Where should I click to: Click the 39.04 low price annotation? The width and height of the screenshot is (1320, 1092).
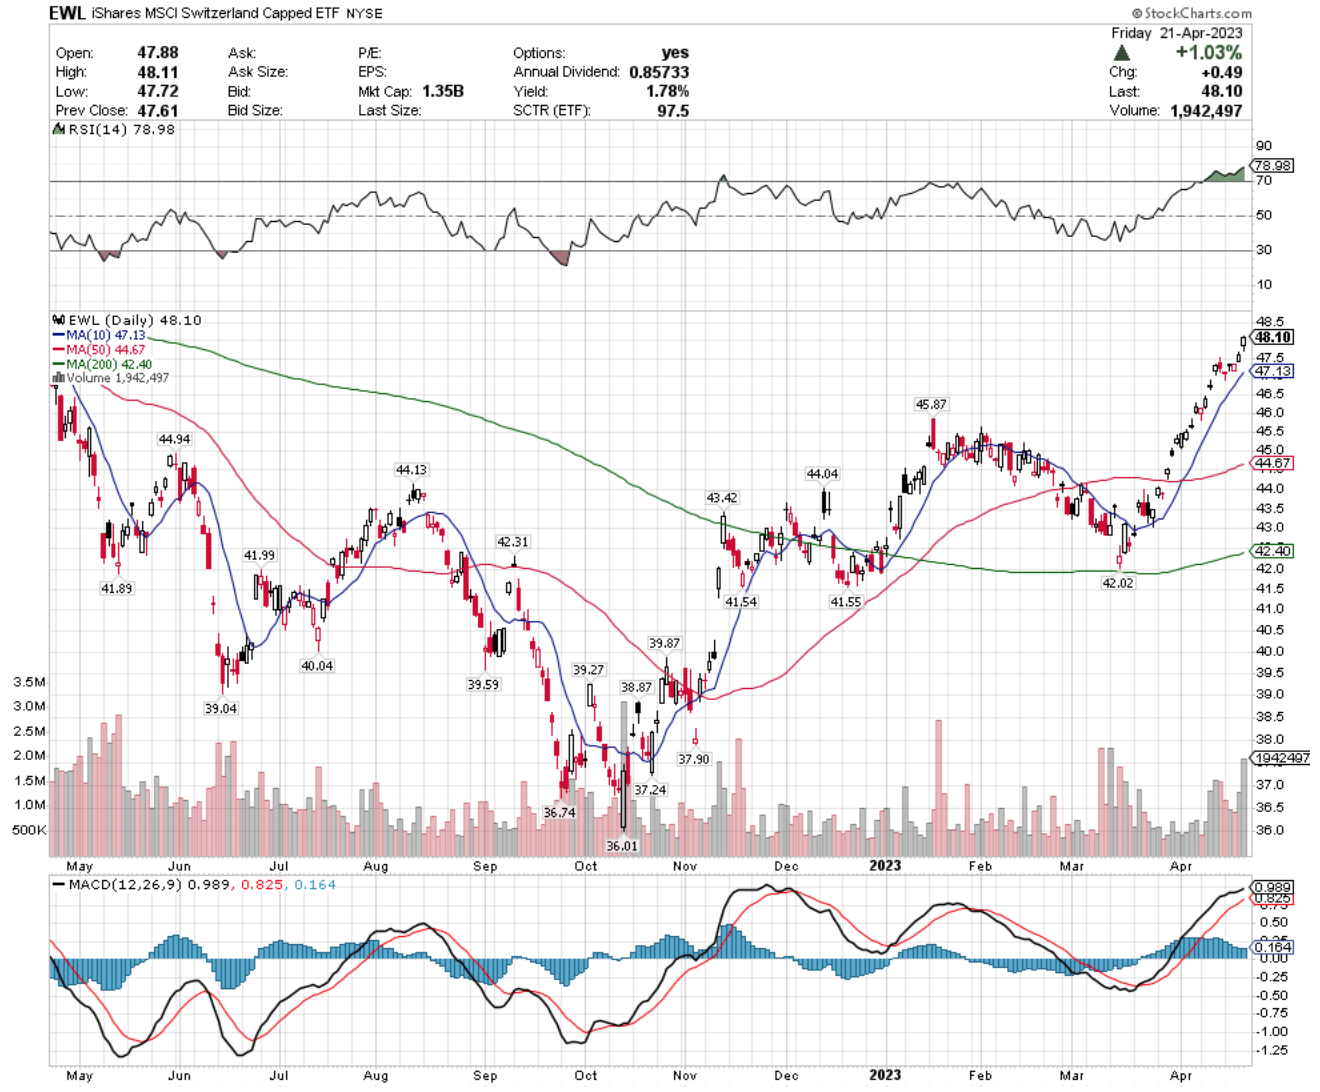tap(221, 708)
